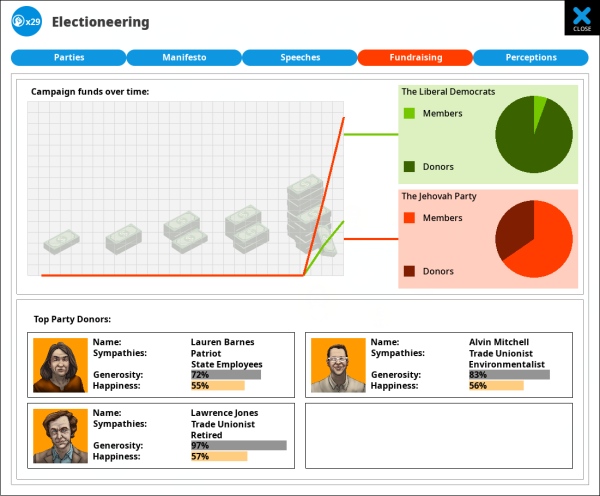Click the Fundraising tab
The width and height of the screenshot is (600, 496).
click(415, 58)
